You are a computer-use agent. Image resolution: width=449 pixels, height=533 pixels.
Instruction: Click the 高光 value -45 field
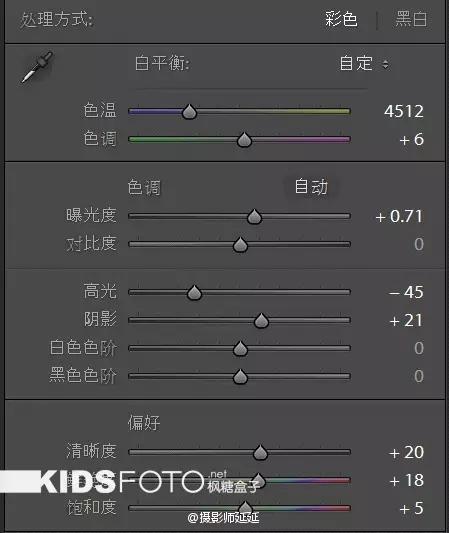click(406, 292)
